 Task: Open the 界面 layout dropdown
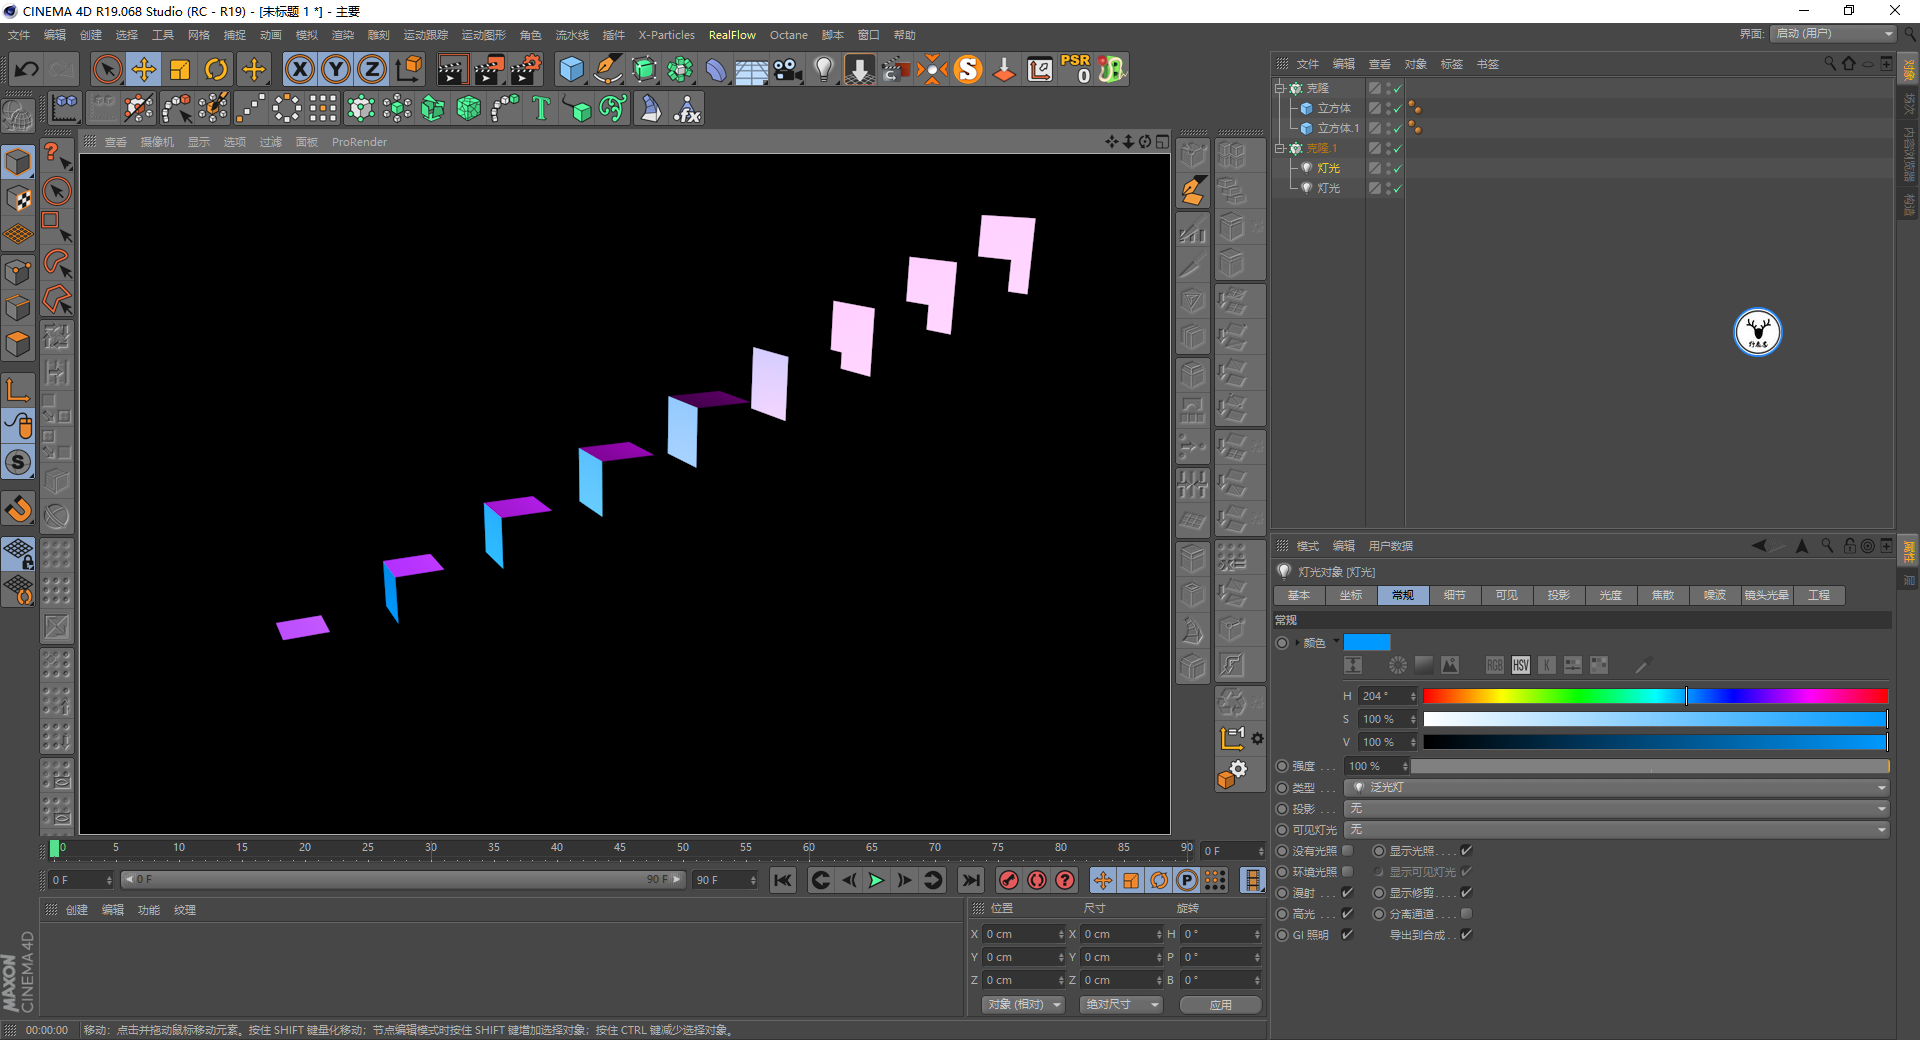[1834, 34]
